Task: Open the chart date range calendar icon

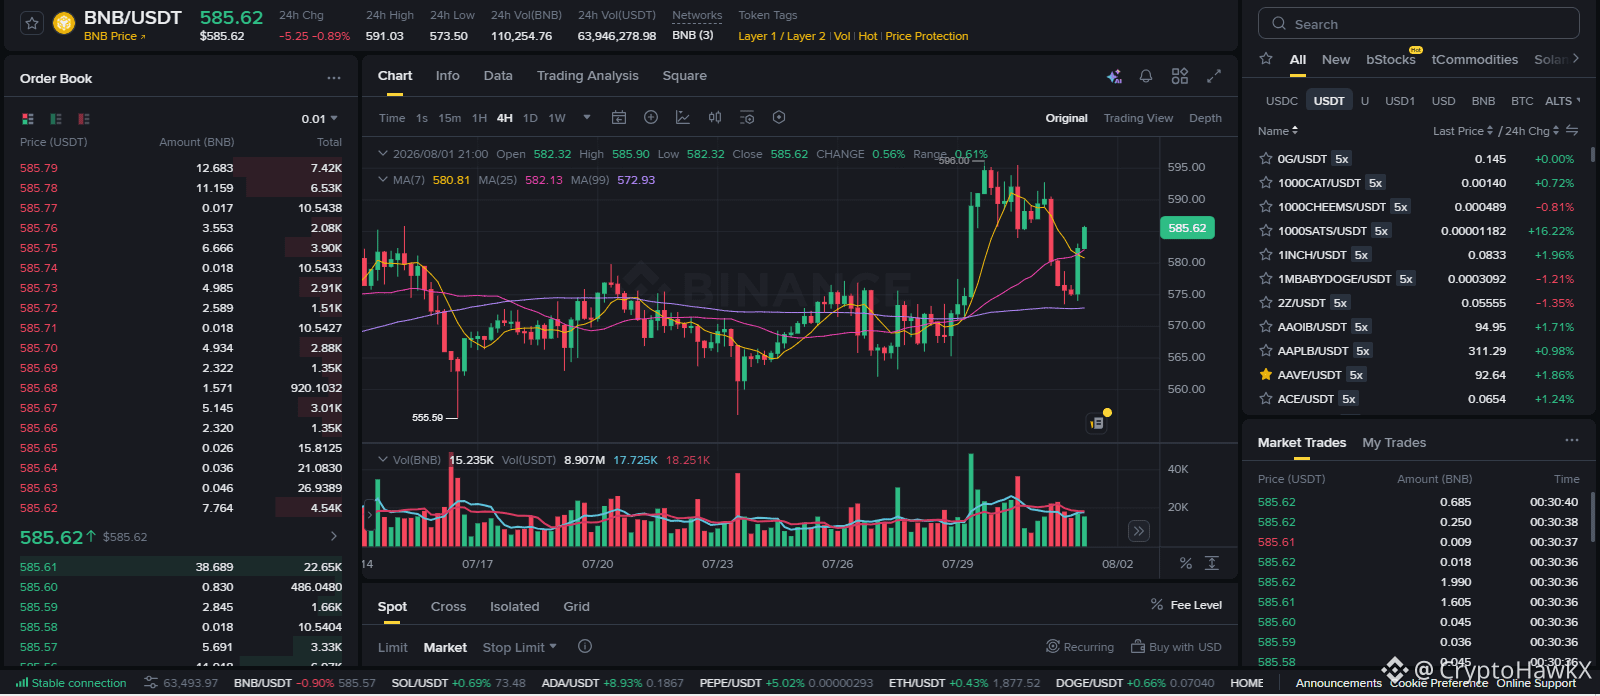Action: pos(619,118)
